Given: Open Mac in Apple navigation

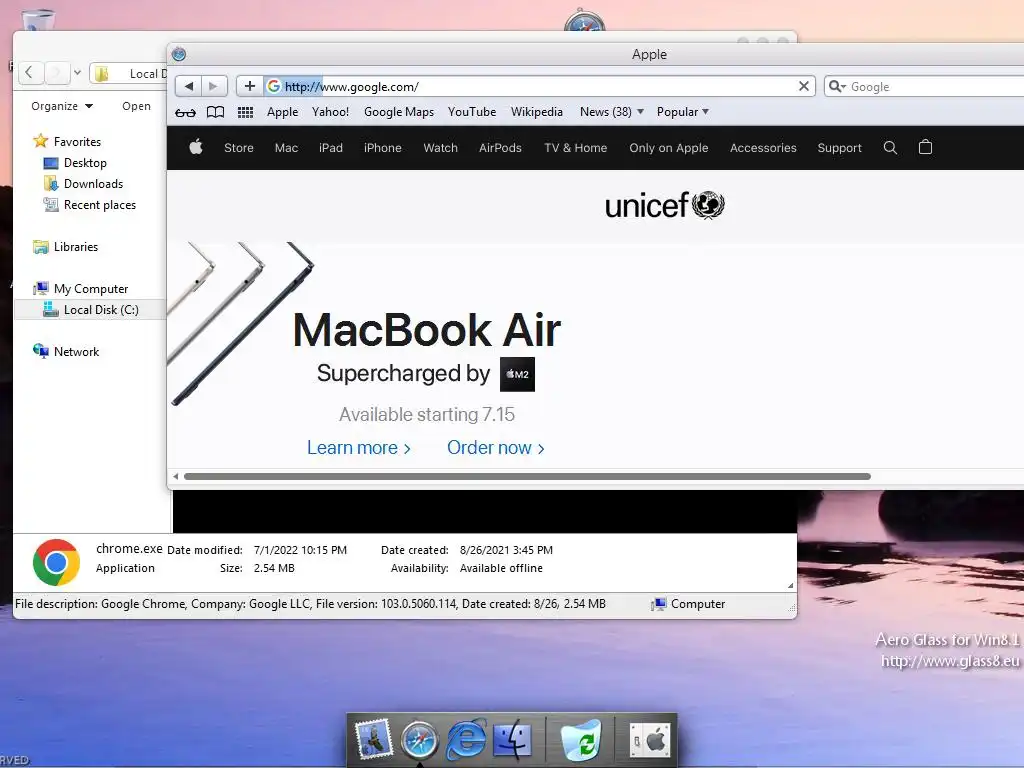Looking at the screenshot, I should [286, 148].
